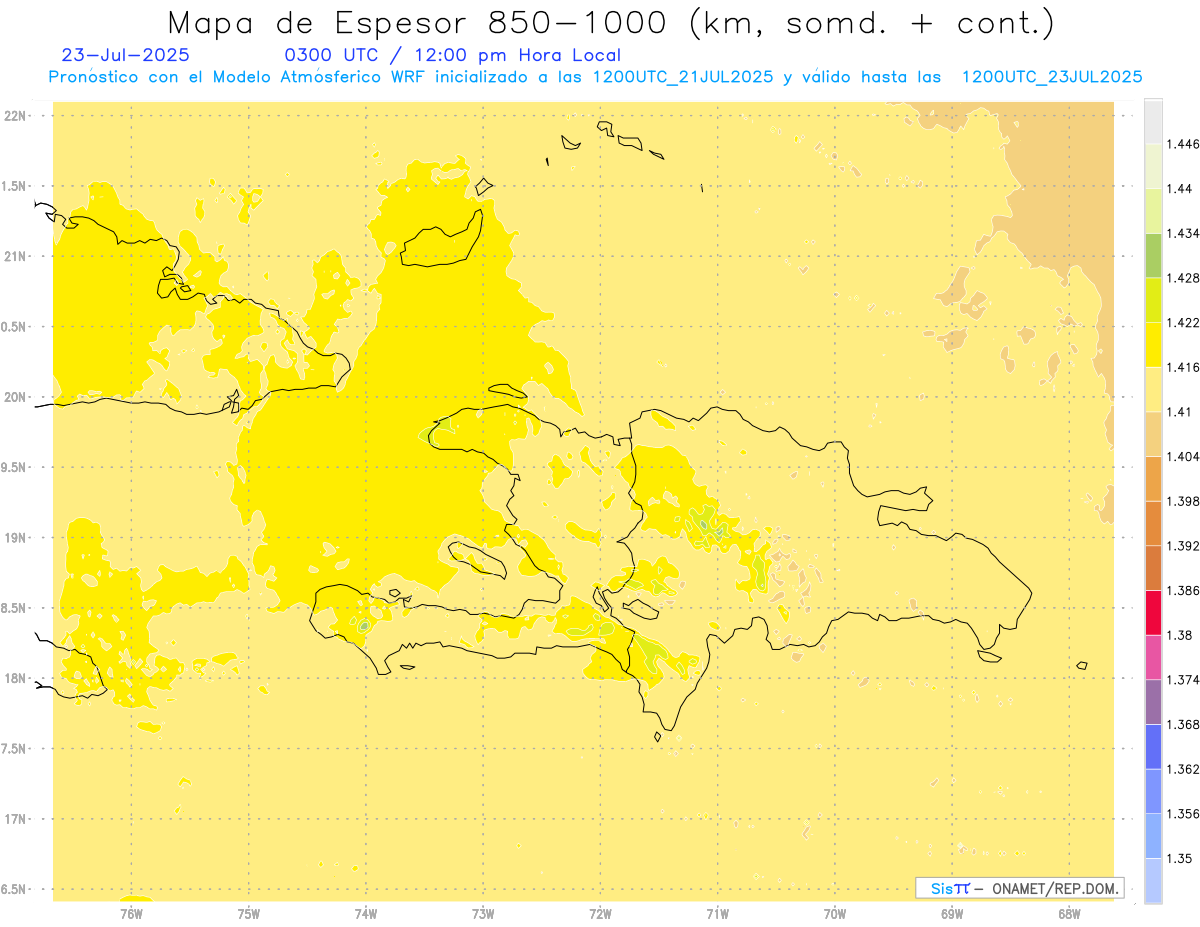Click the 70W longitude axis label
The image size is (1200, 927).
[835, 913]
